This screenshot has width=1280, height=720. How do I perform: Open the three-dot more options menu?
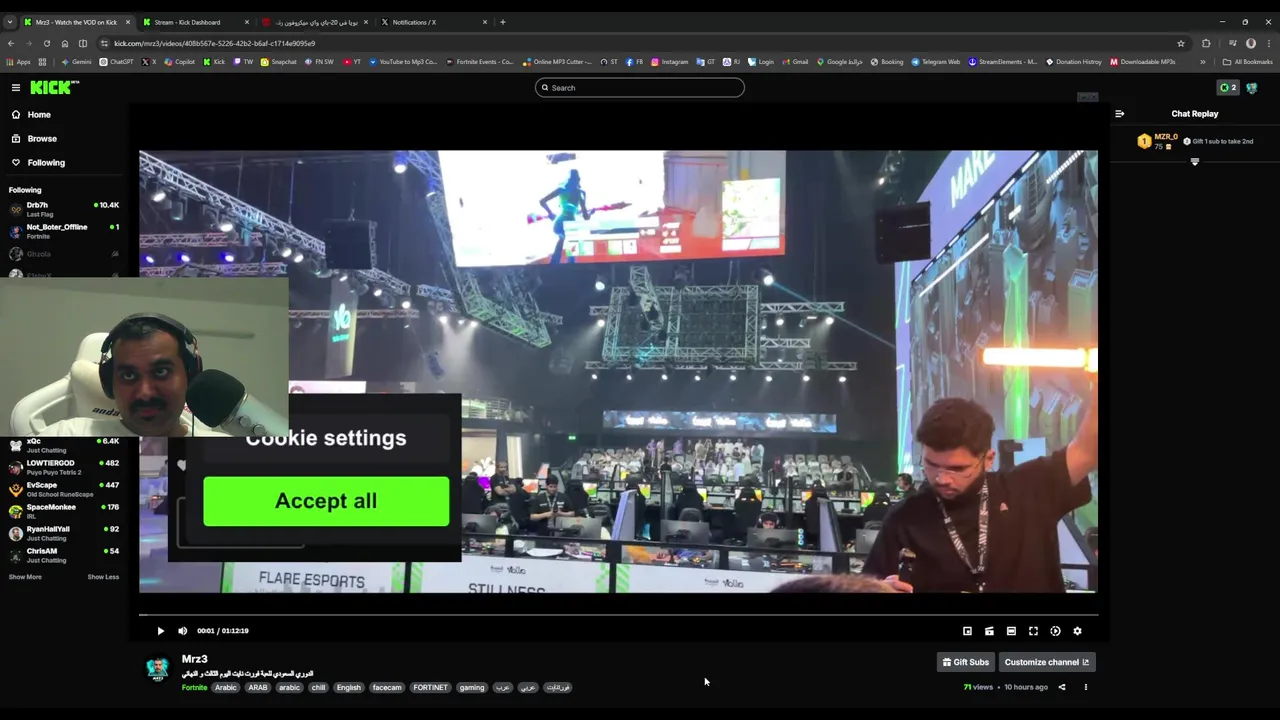coord(1085,687)
